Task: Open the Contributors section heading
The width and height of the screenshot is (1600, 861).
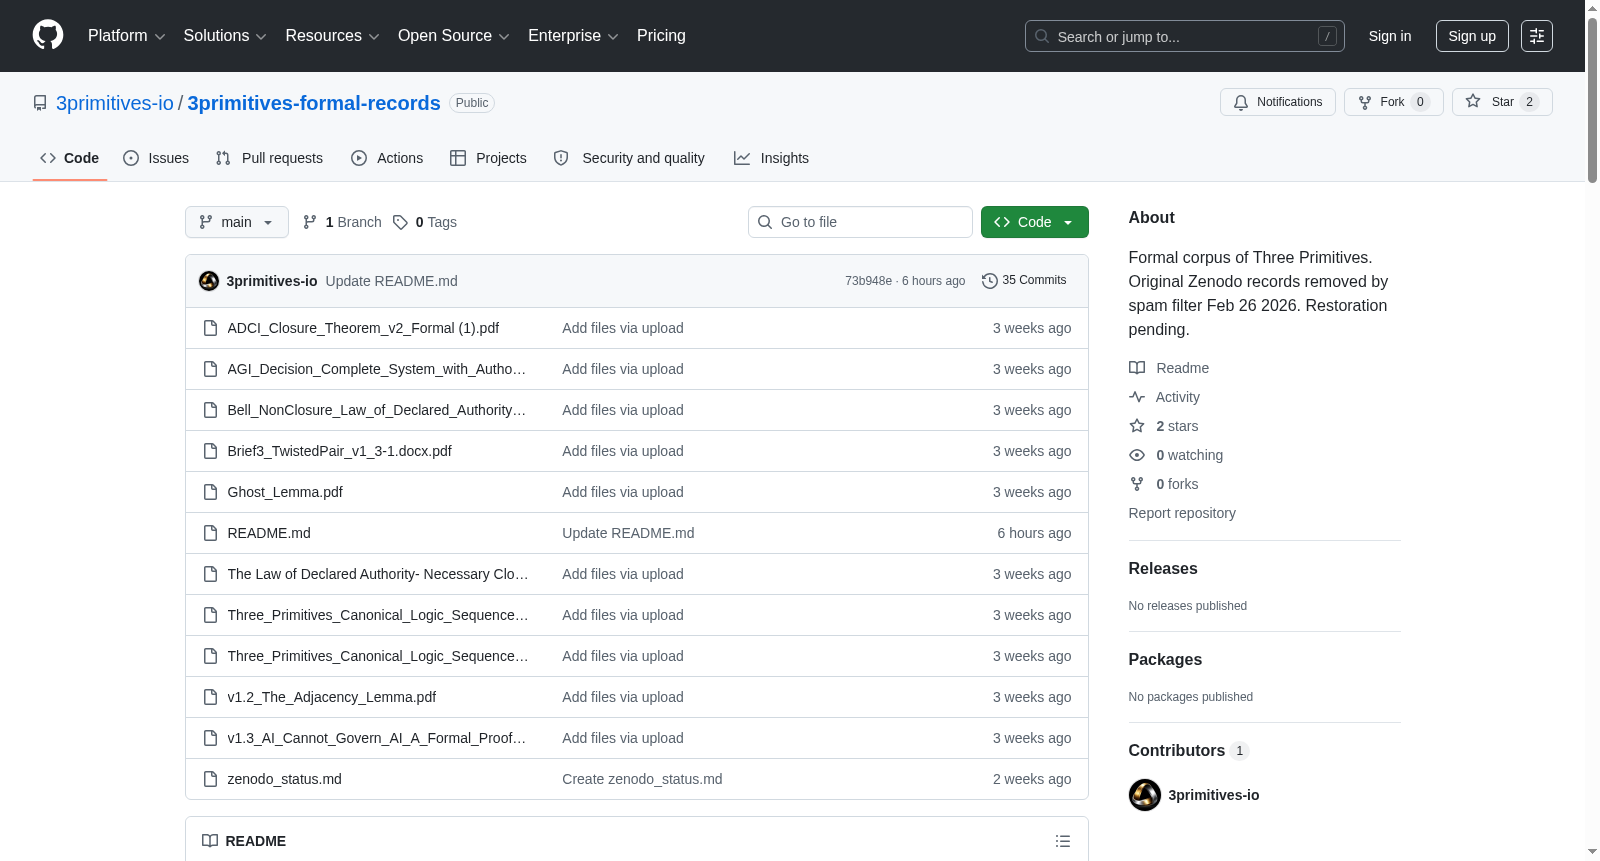Action: (x=1189, y=750)
